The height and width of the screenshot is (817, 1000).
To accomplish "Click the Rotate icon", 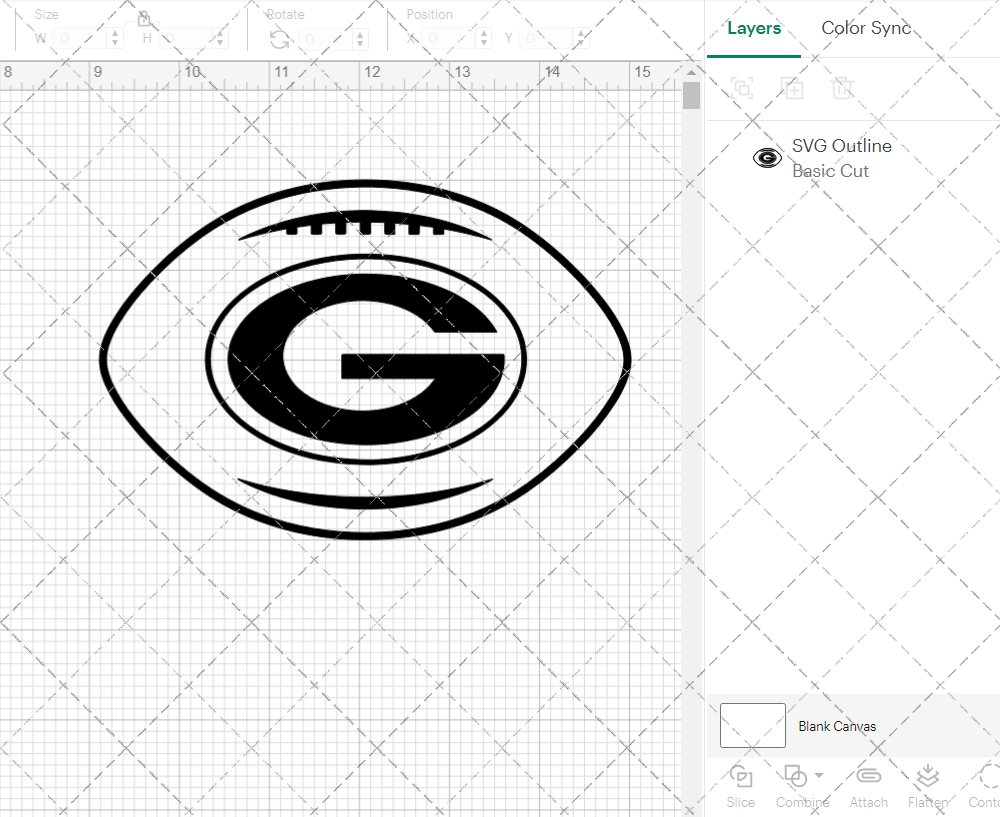I will point(279,40).
